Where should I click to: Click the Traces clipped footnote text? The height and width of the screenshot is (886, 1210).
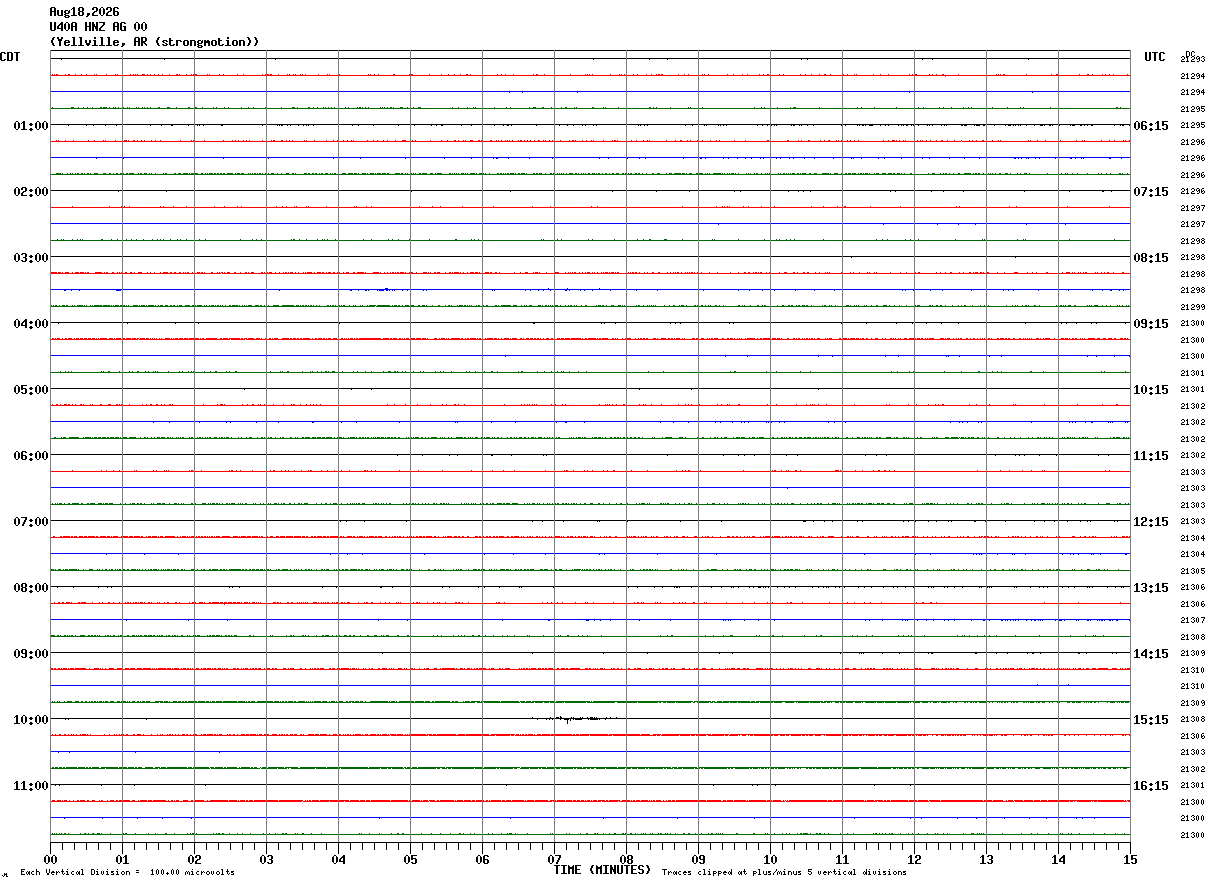(784, 873)
